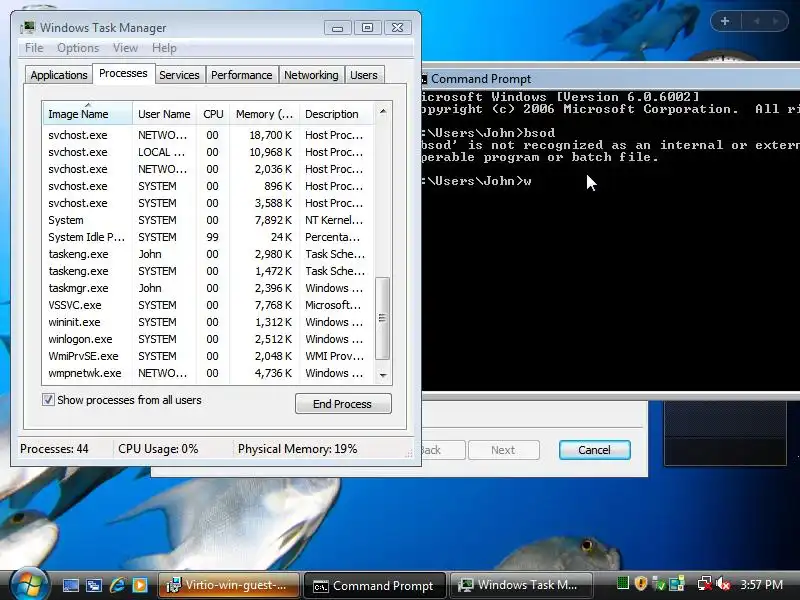Click the process list scroll-down arrow

tap(383, 376)
